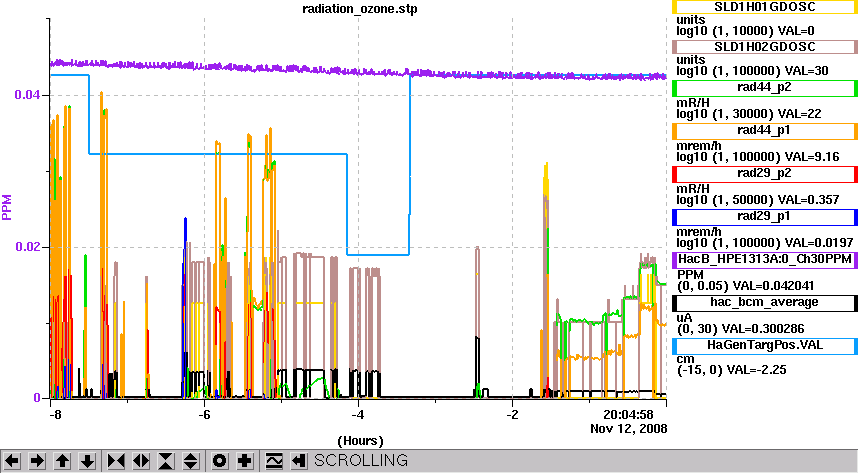Click the return-arrow scroll mode icon
This screenshot has height=473, width=858.
coord(298,461)
